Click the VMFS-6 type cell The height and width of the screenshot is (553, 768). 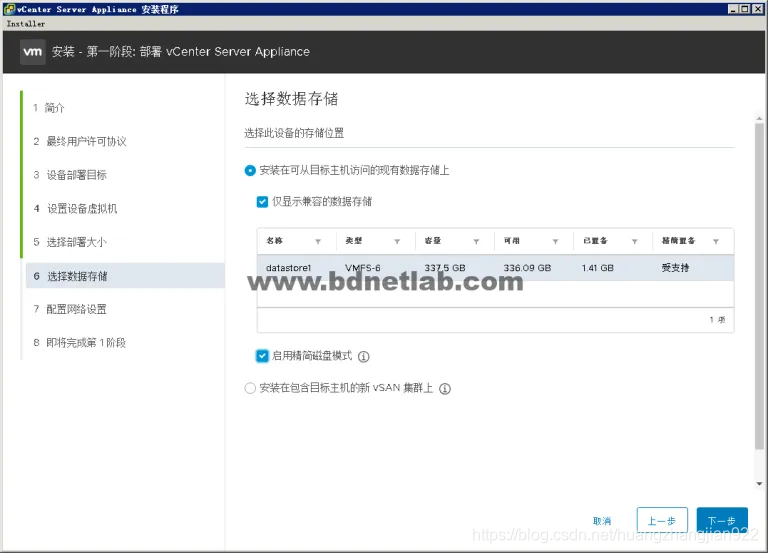pyautogui.click(x=362, y=268)
